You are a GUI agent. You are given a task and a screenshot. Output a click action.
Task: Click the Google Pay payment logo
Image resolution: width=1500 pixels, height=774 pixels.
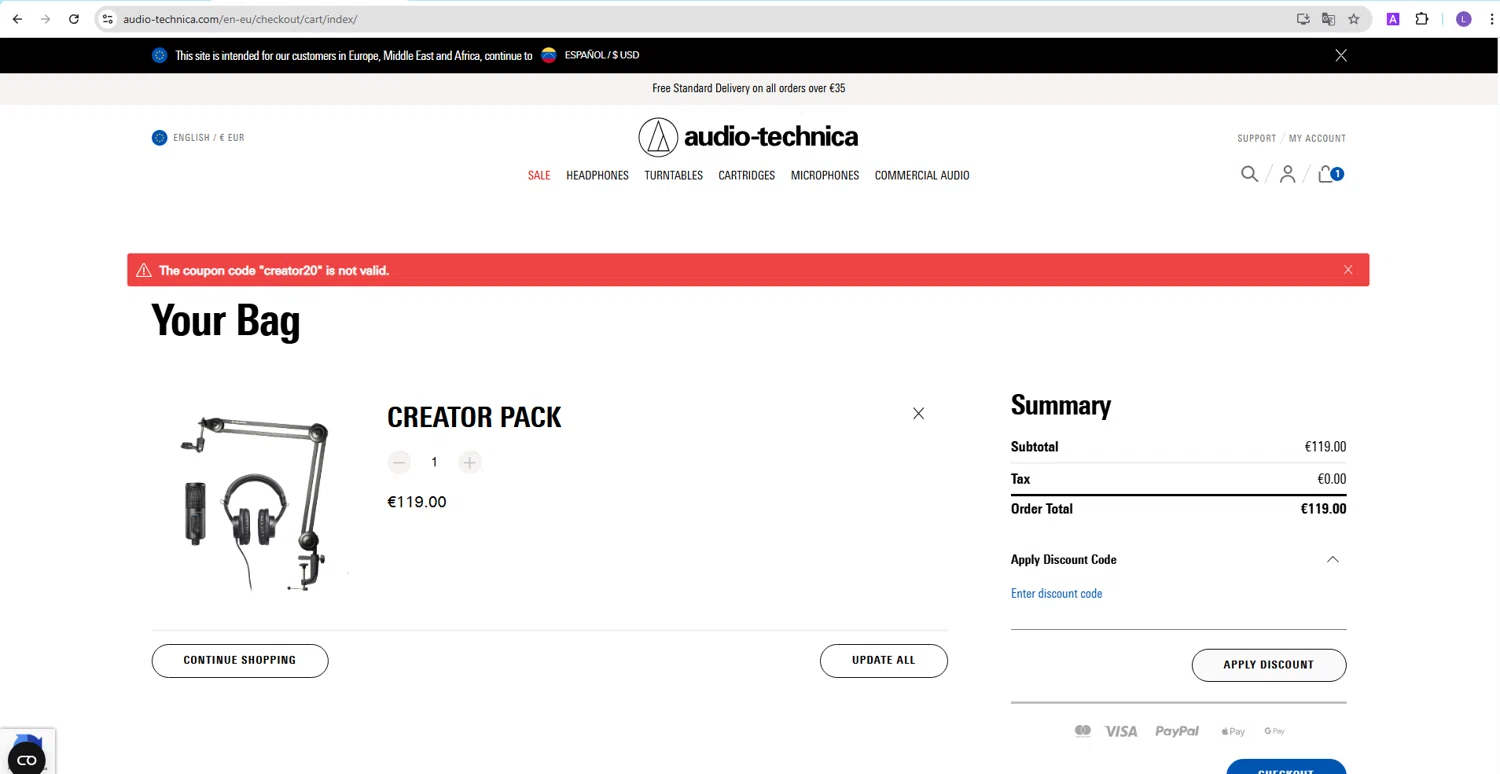click(1274, 732)
